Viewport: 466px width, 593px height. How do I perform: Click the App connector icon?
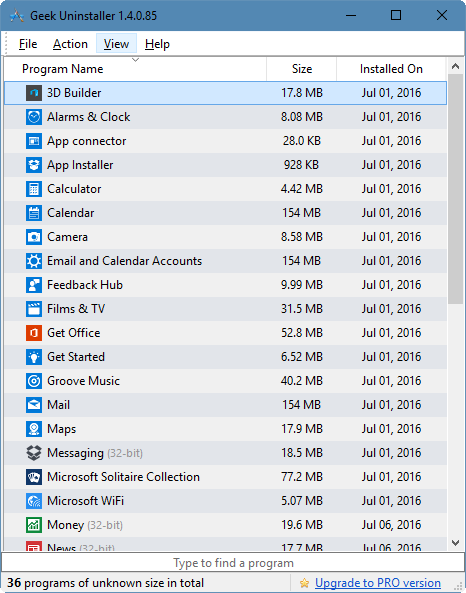(x=34, y=141)
